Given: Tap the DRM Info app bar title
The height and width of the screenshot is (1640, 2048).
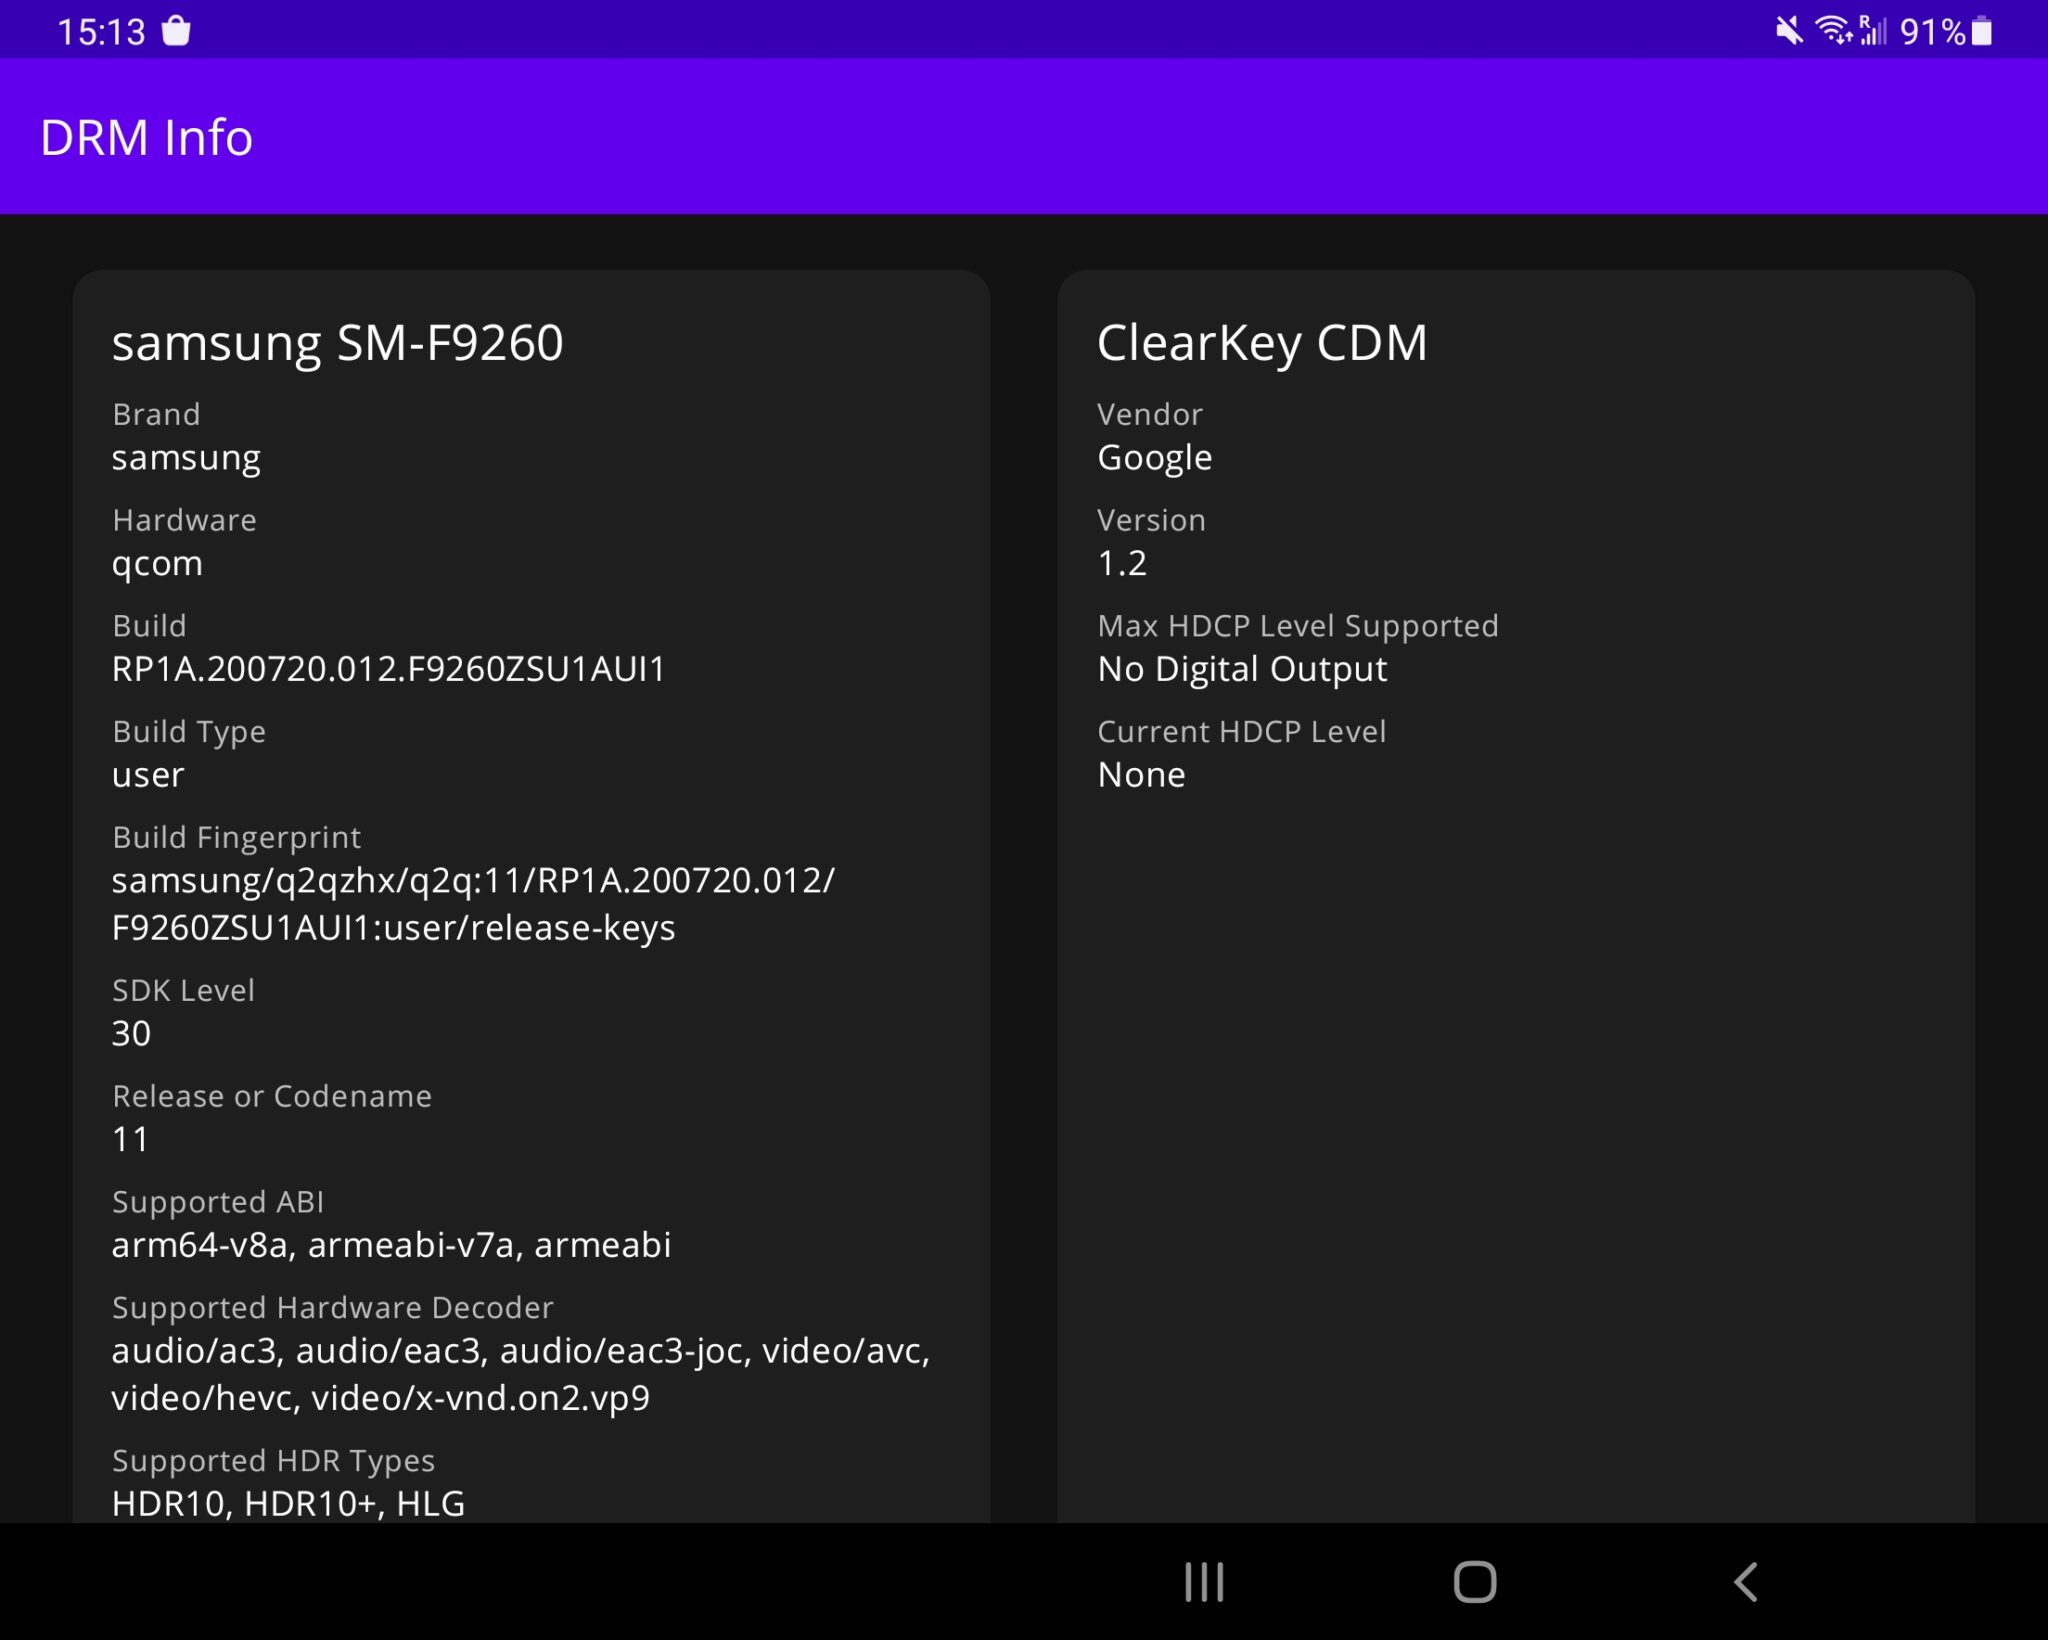Looking at the screenshot, I should [145, 137].
